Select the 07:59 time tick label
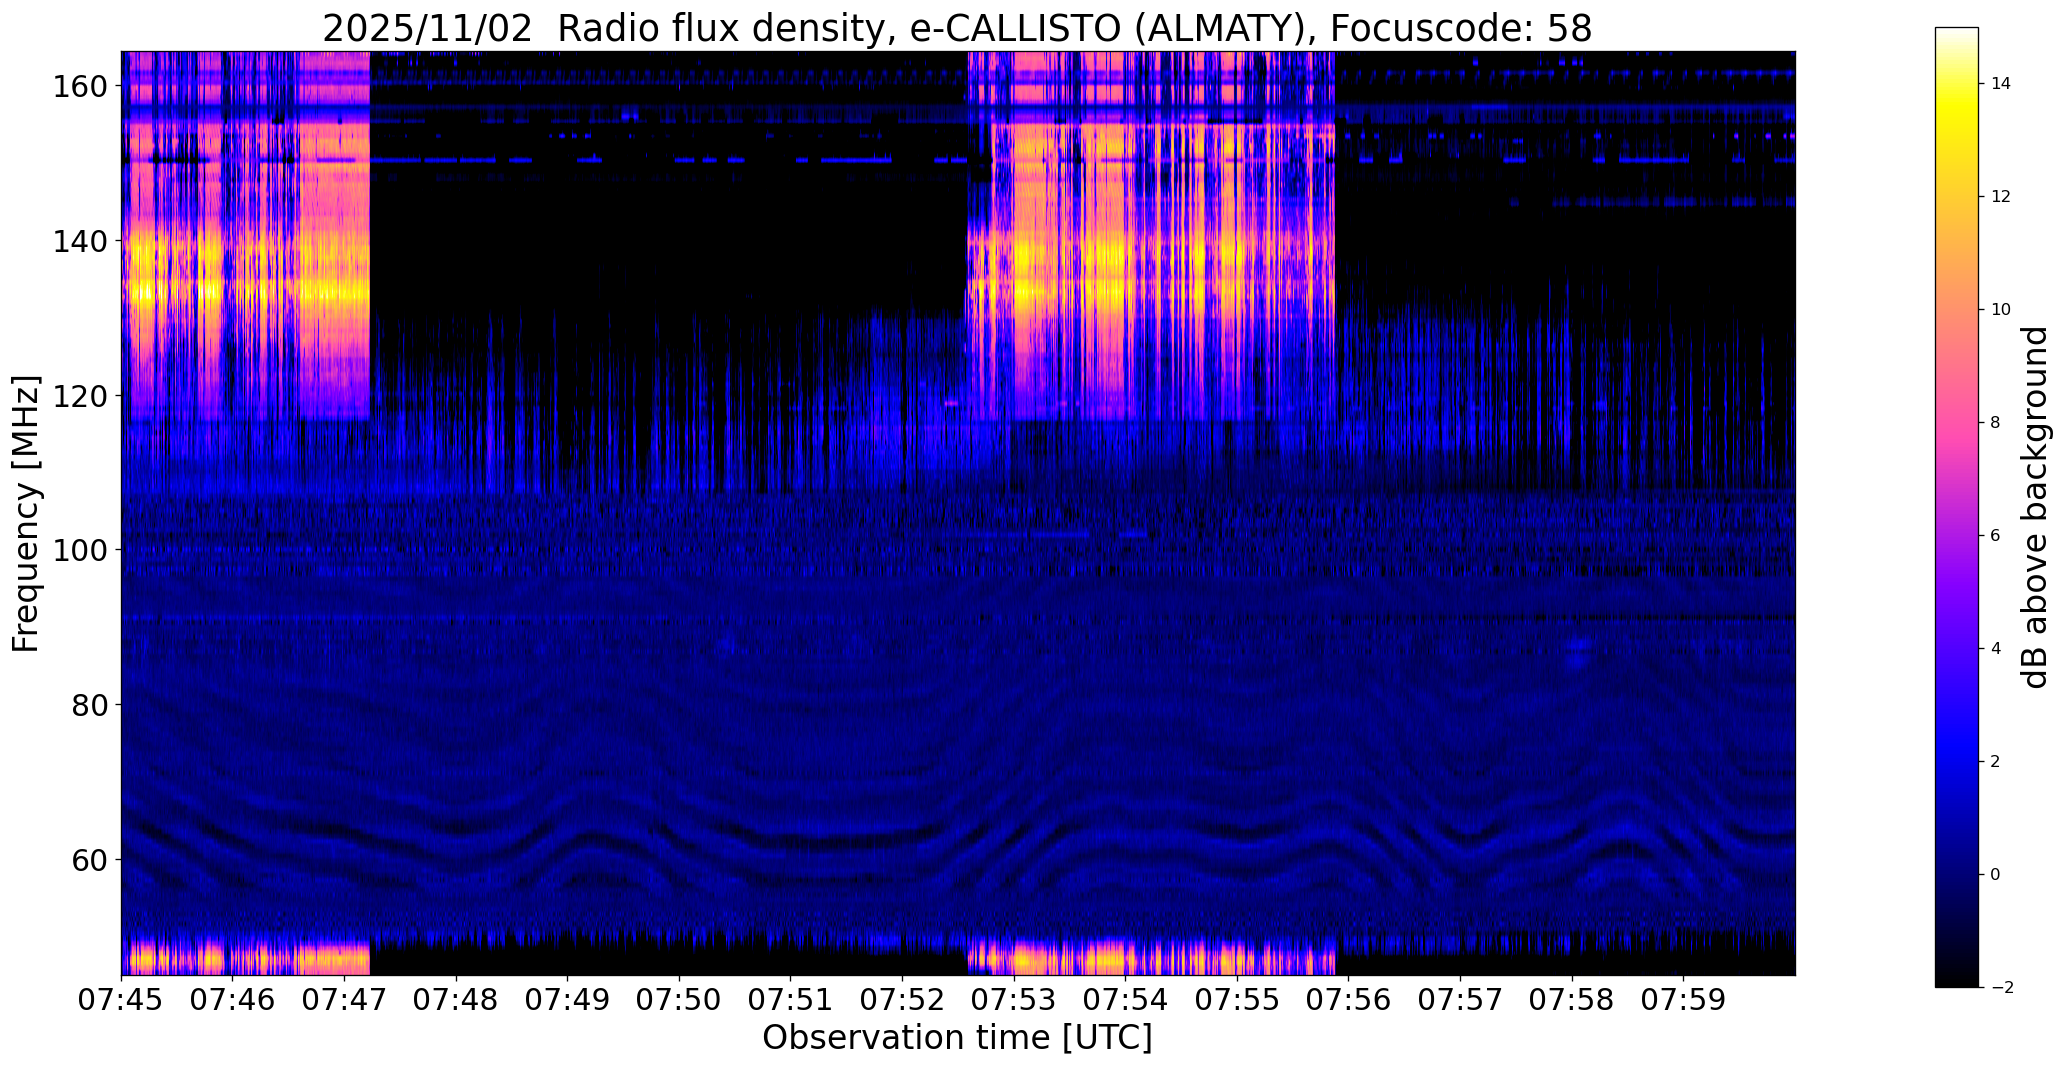Viewport: 2066px width, 1067px height. [x=1683, y=999]
